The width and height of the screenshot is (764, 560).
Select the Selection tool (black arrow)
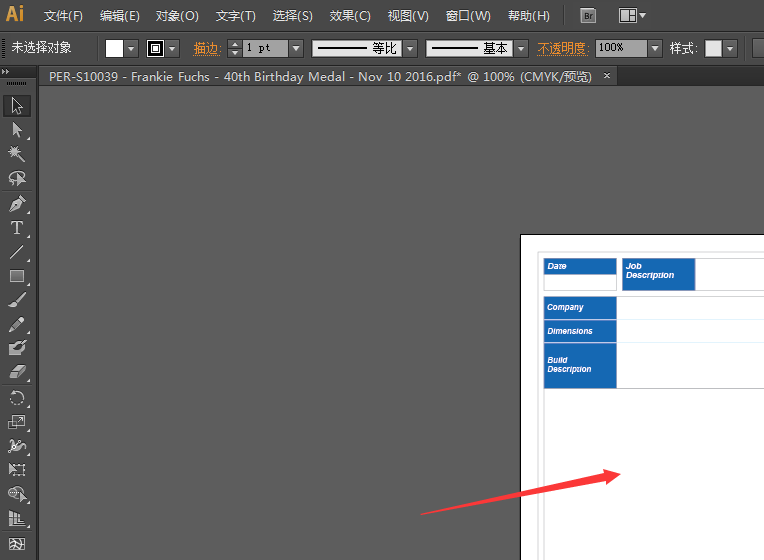coord(17,106)
